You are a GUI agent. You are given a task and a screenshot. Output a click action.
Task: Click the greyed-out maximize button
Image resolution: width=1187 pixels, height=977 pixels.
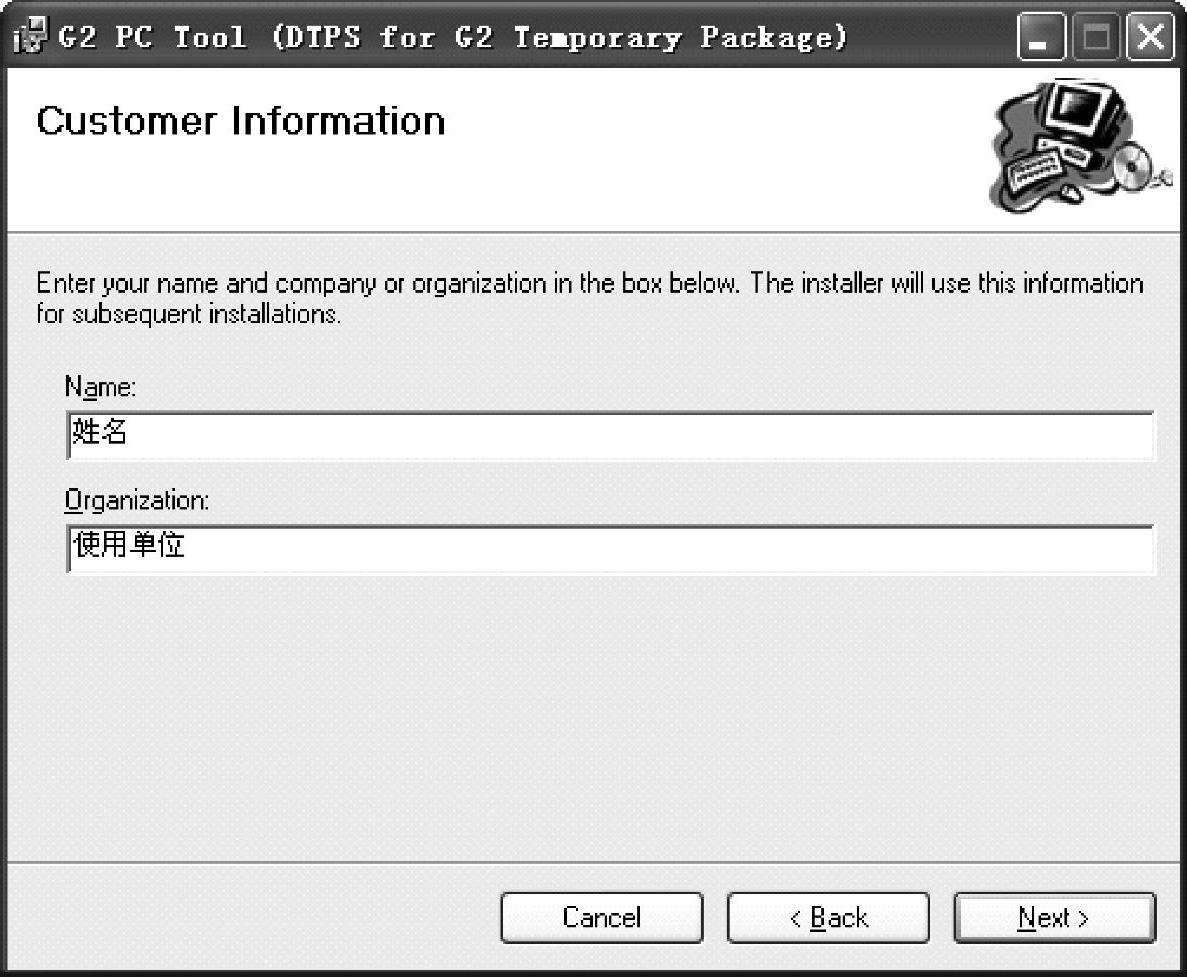pos(1098,40)
